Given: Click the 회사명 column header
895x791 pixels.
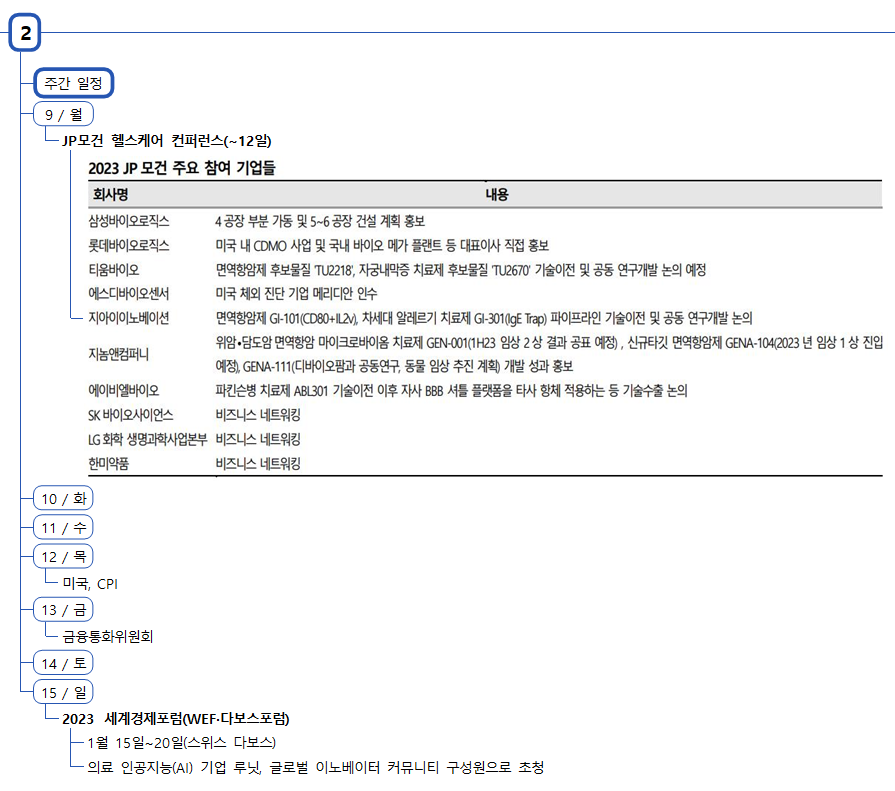Looking at the screenshot, I should (111, 195).
